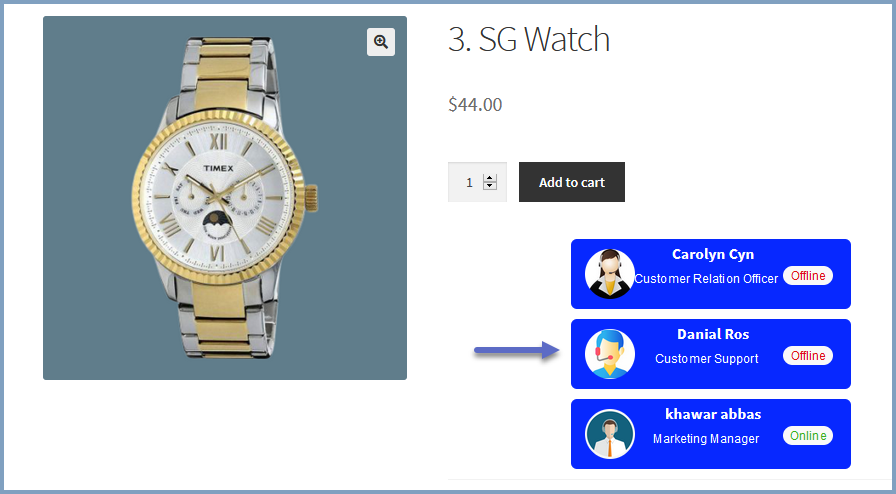
Task: Click the Add to cart button
Action: click(x=571, y=182)
